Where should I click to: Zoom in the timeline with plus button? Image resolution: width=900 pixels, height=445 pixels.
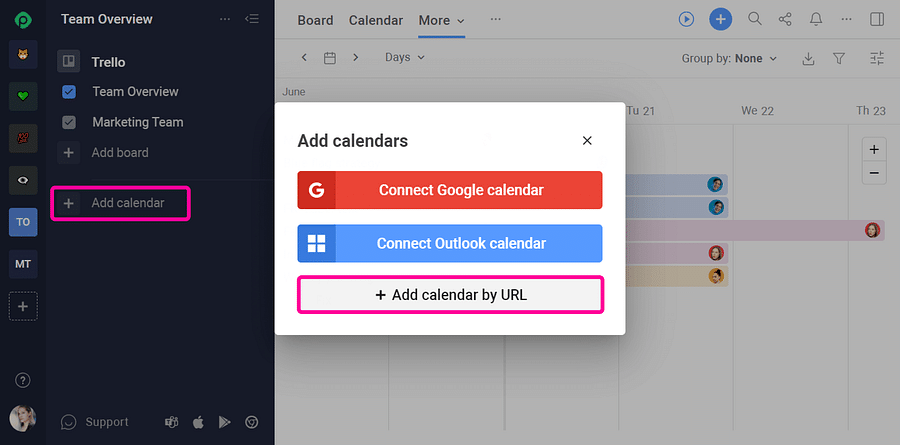pos(874,150)
